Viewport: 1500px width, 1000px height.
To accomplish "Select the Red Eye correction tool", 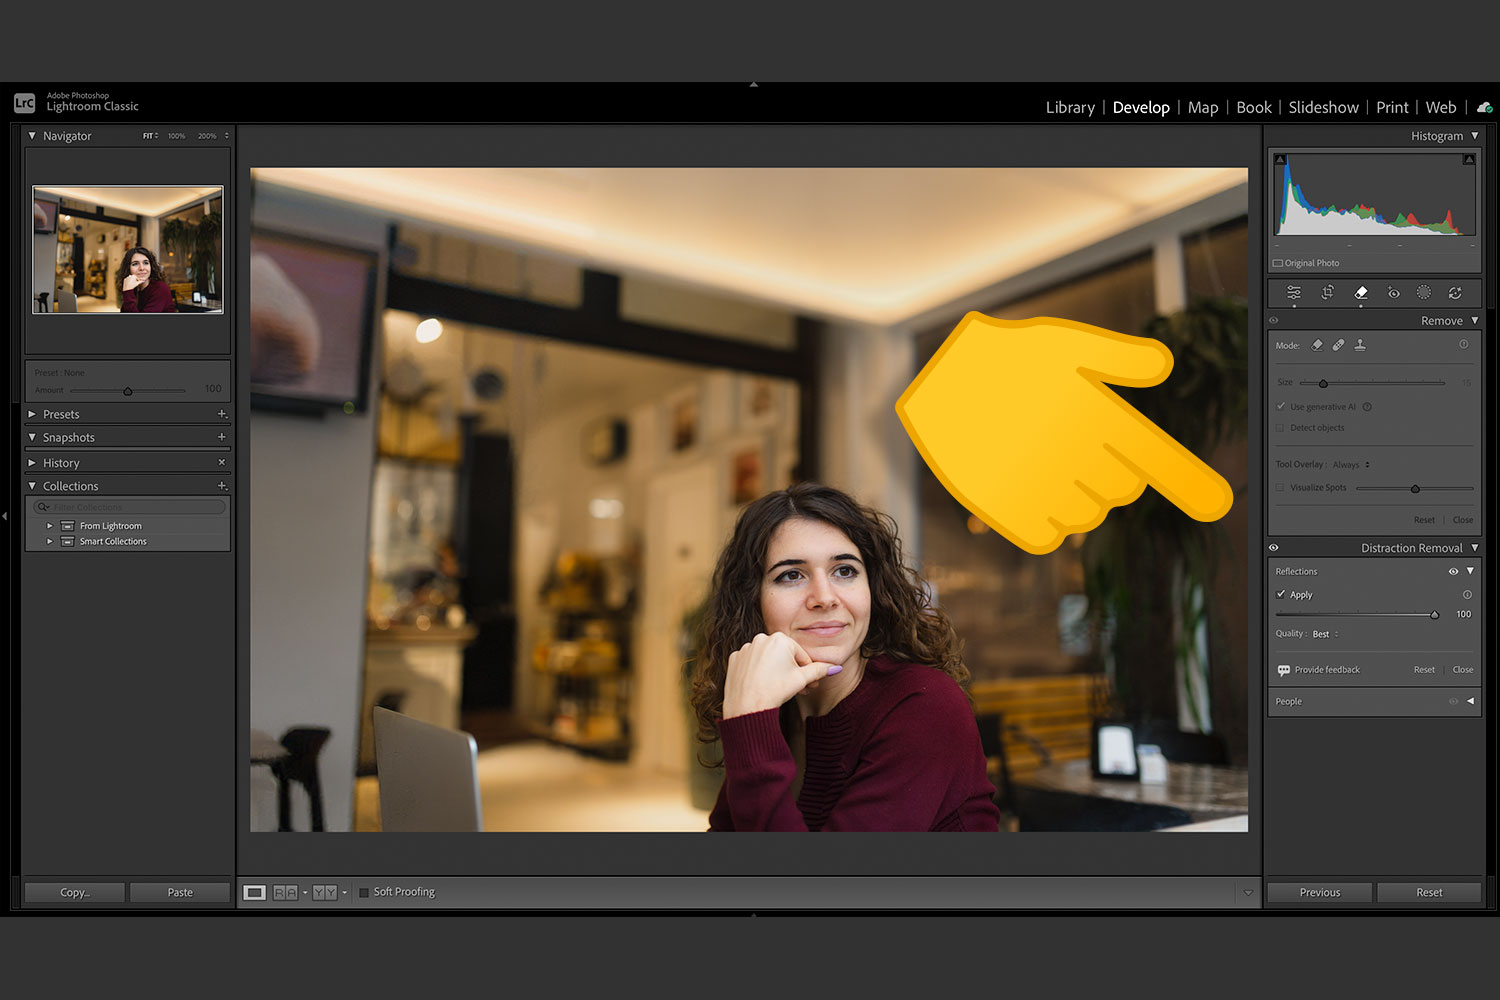I will pyautogui.click(x=1393, y=293).
